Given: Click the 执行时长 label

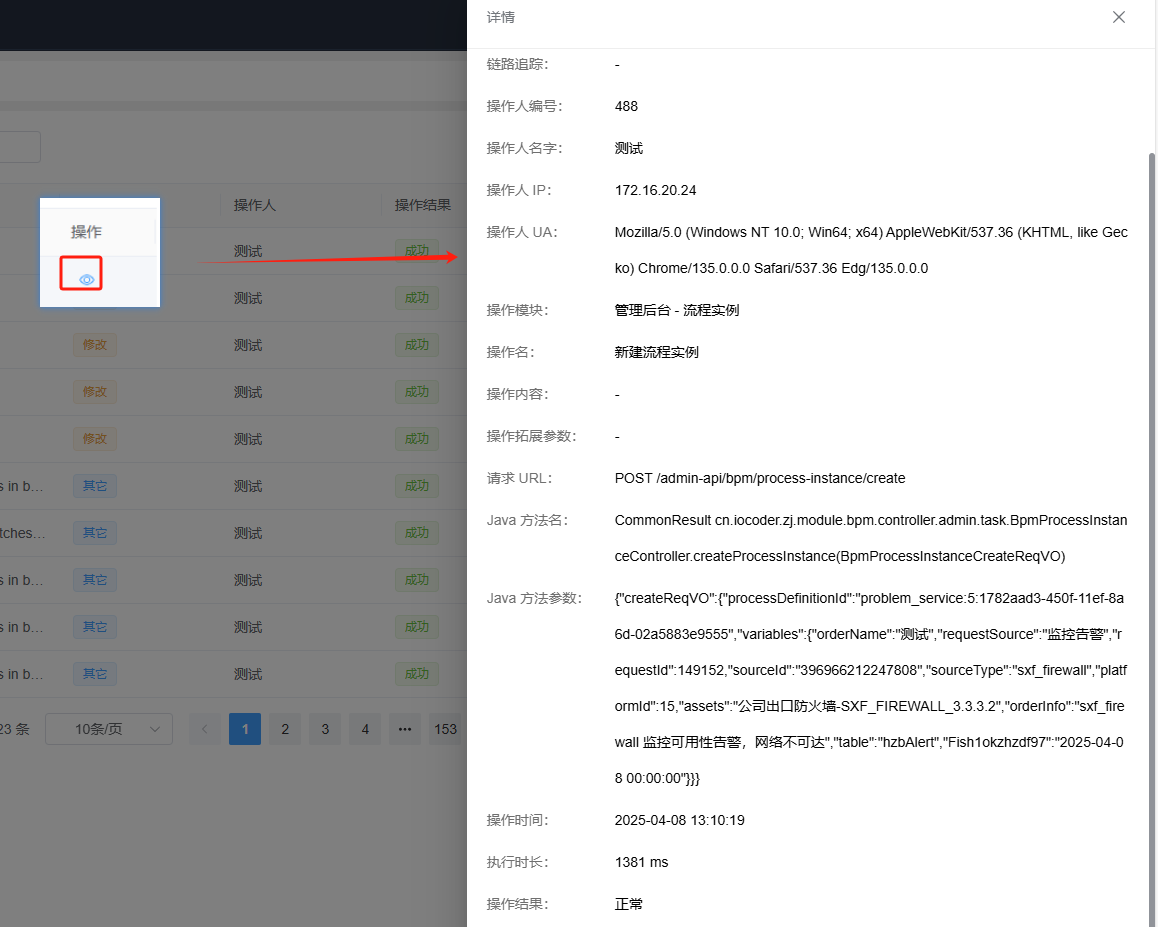Looking at the screenshot, I should click(517, 862).
